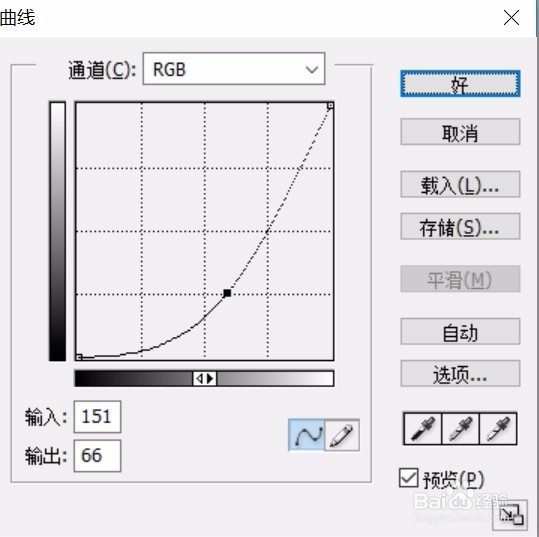This screenshot has width=539, height=537.
Task: Select the top-right endpoint of the curve
Action: 330,106
